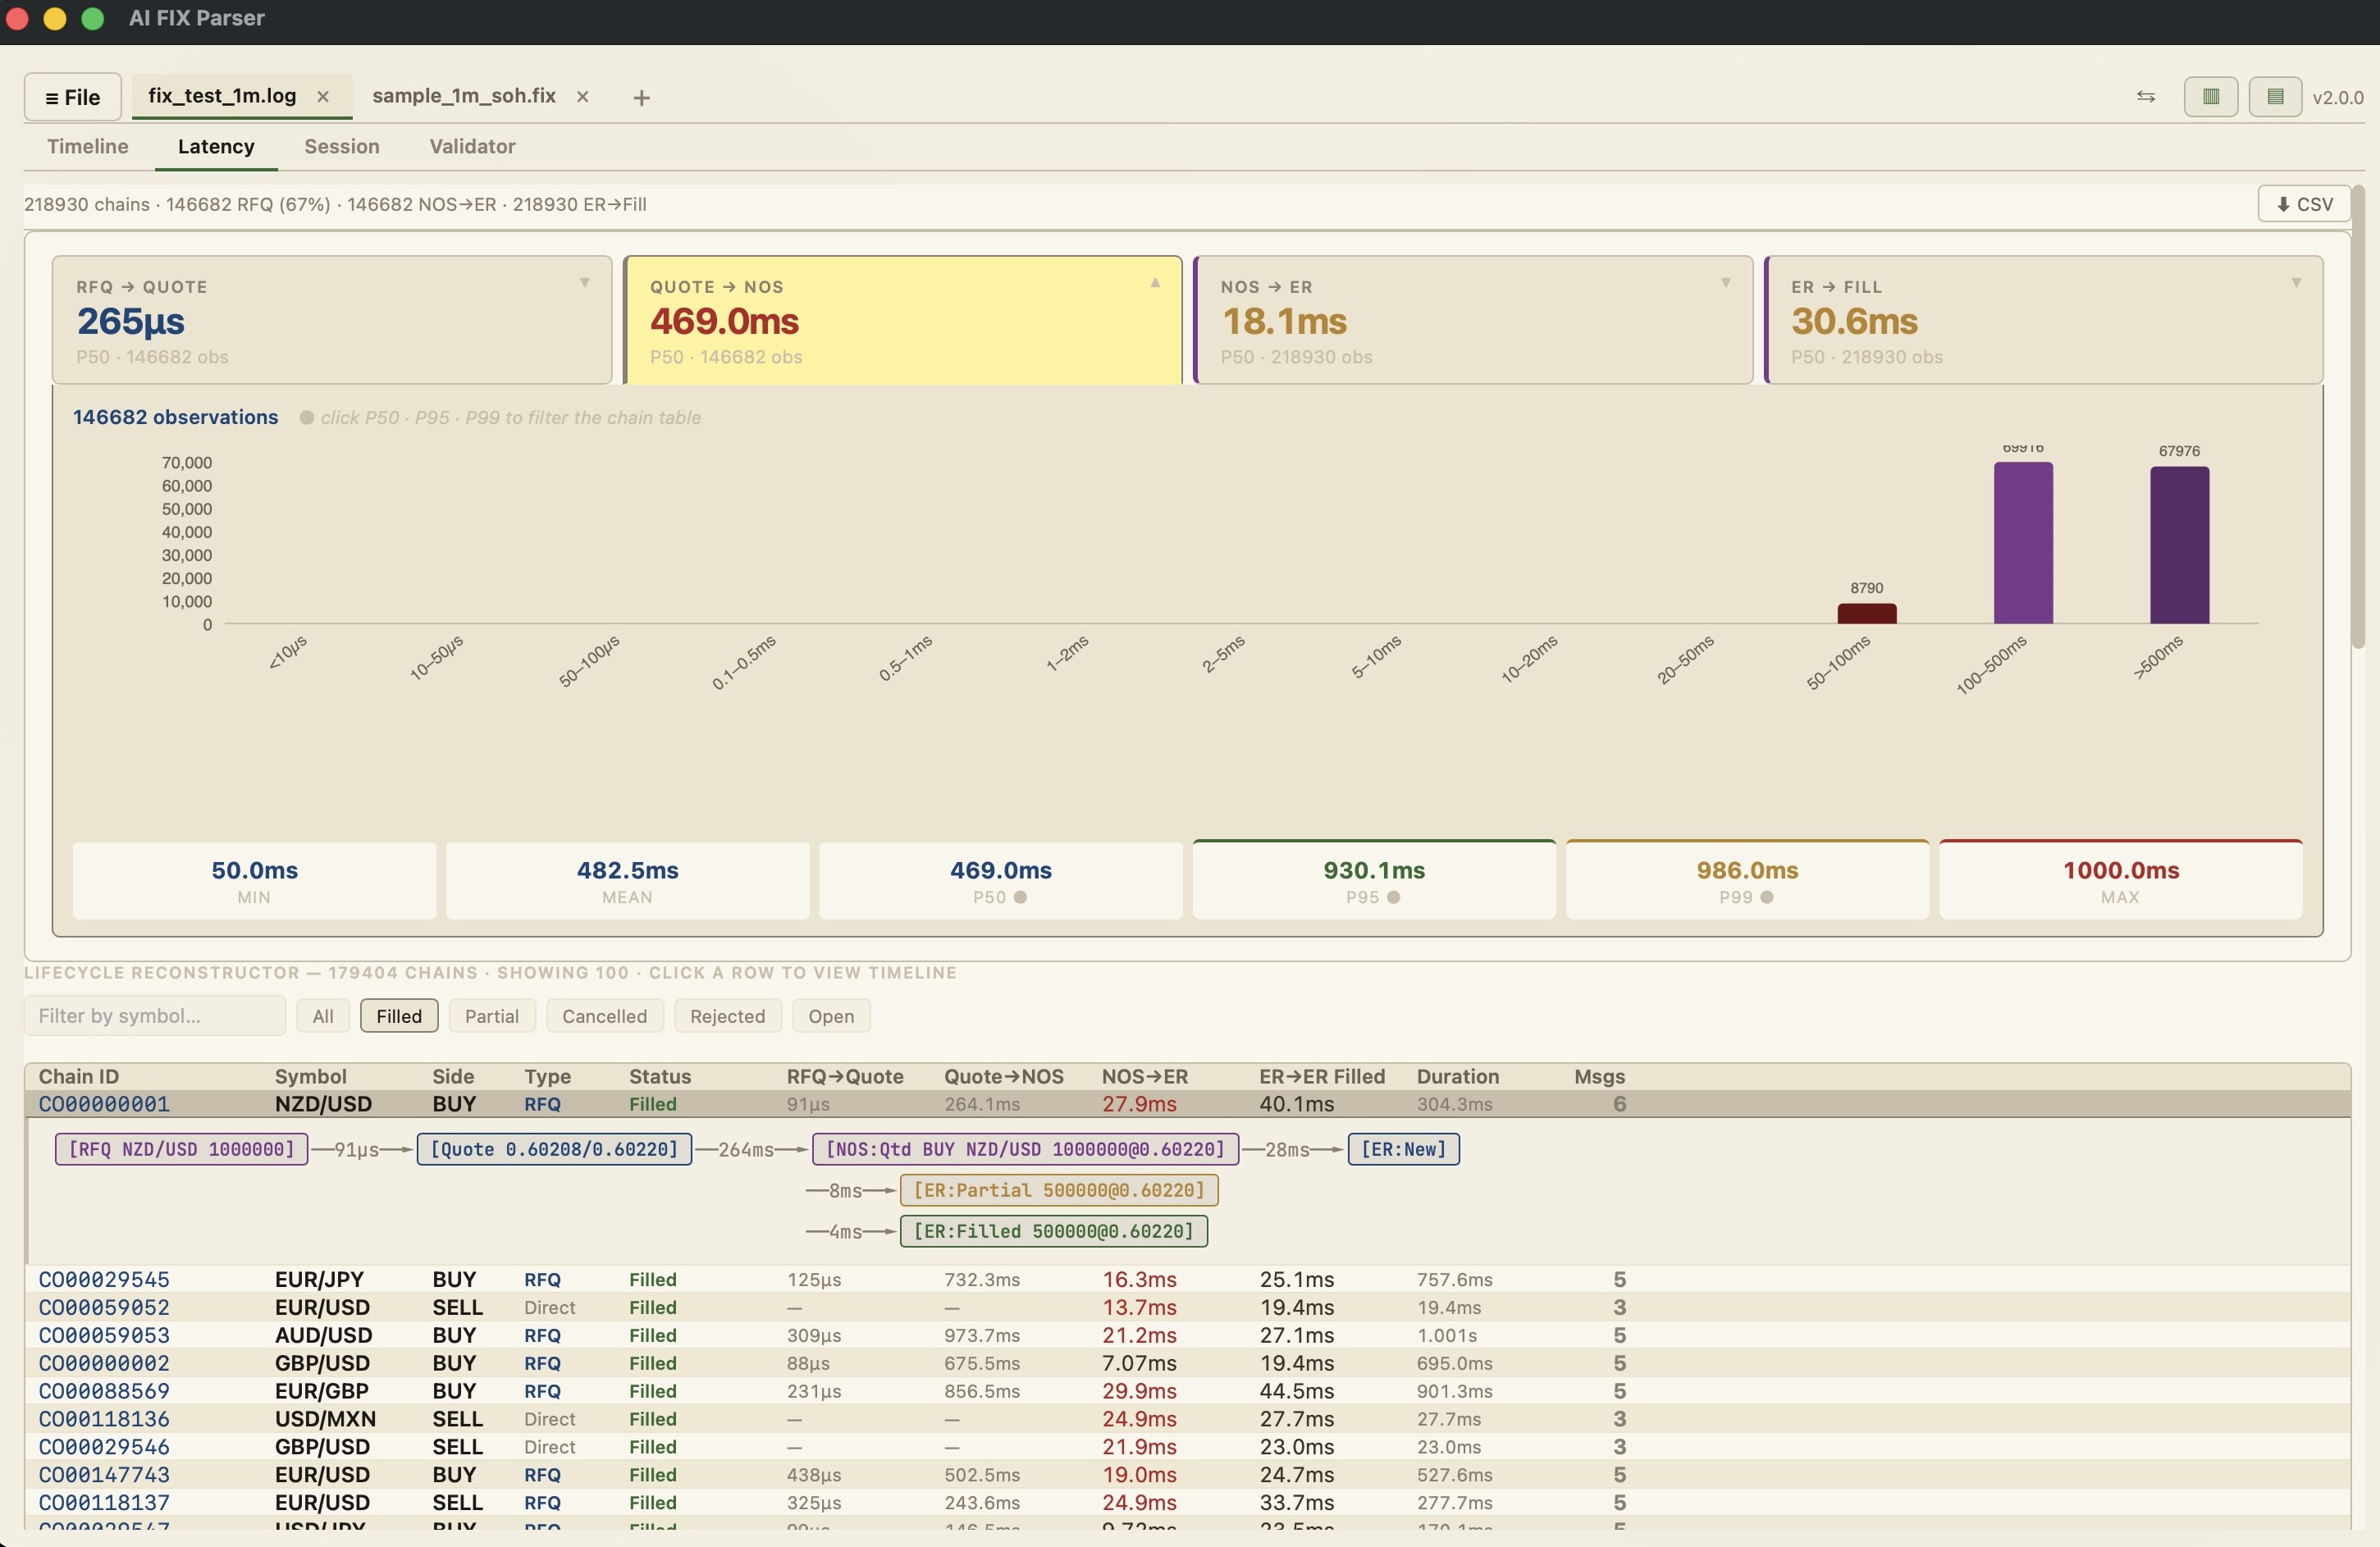
Task: Close the fix_test_1m.log tab
Action: (x=323, y=97)
